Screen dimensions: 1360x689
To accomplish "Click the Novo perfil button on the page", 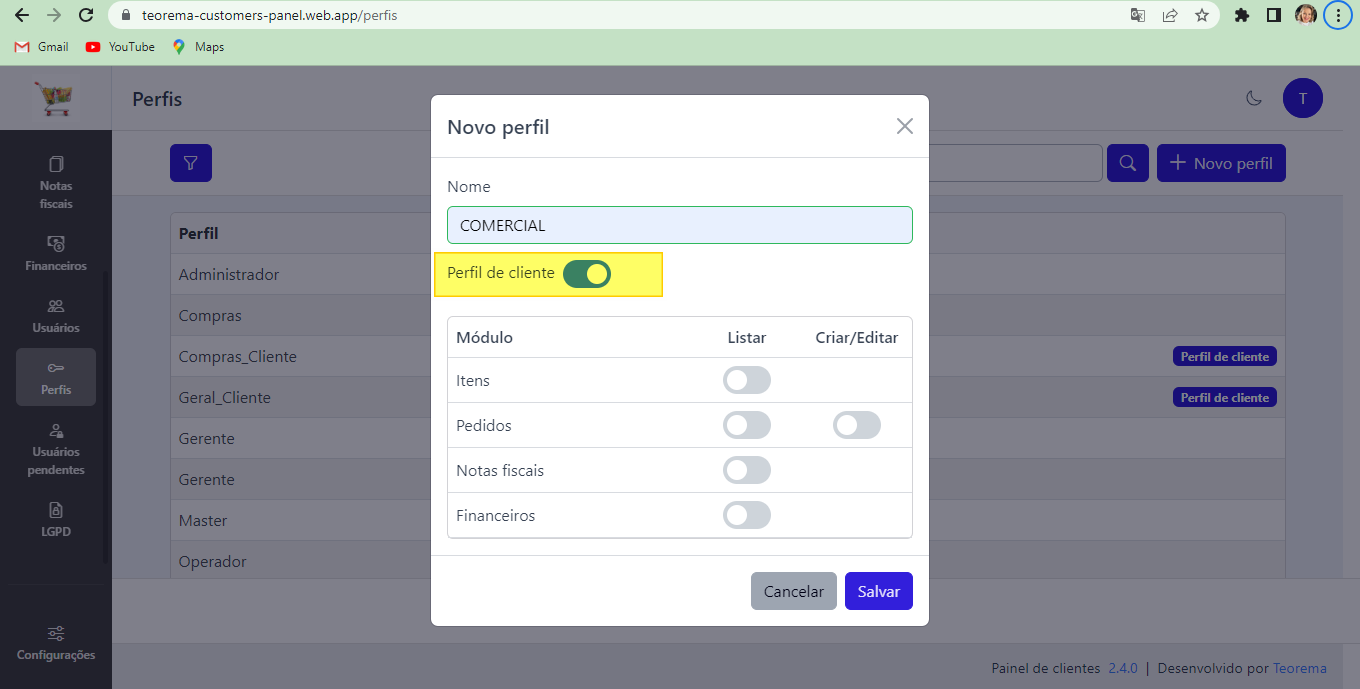I will click(1221, 163).
